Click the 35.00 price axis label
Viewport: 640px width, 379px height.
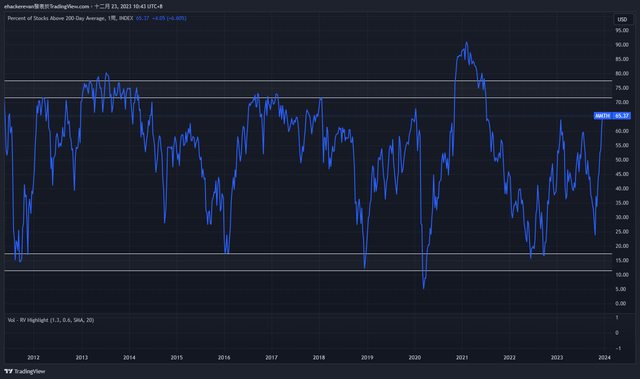point(622,203)
